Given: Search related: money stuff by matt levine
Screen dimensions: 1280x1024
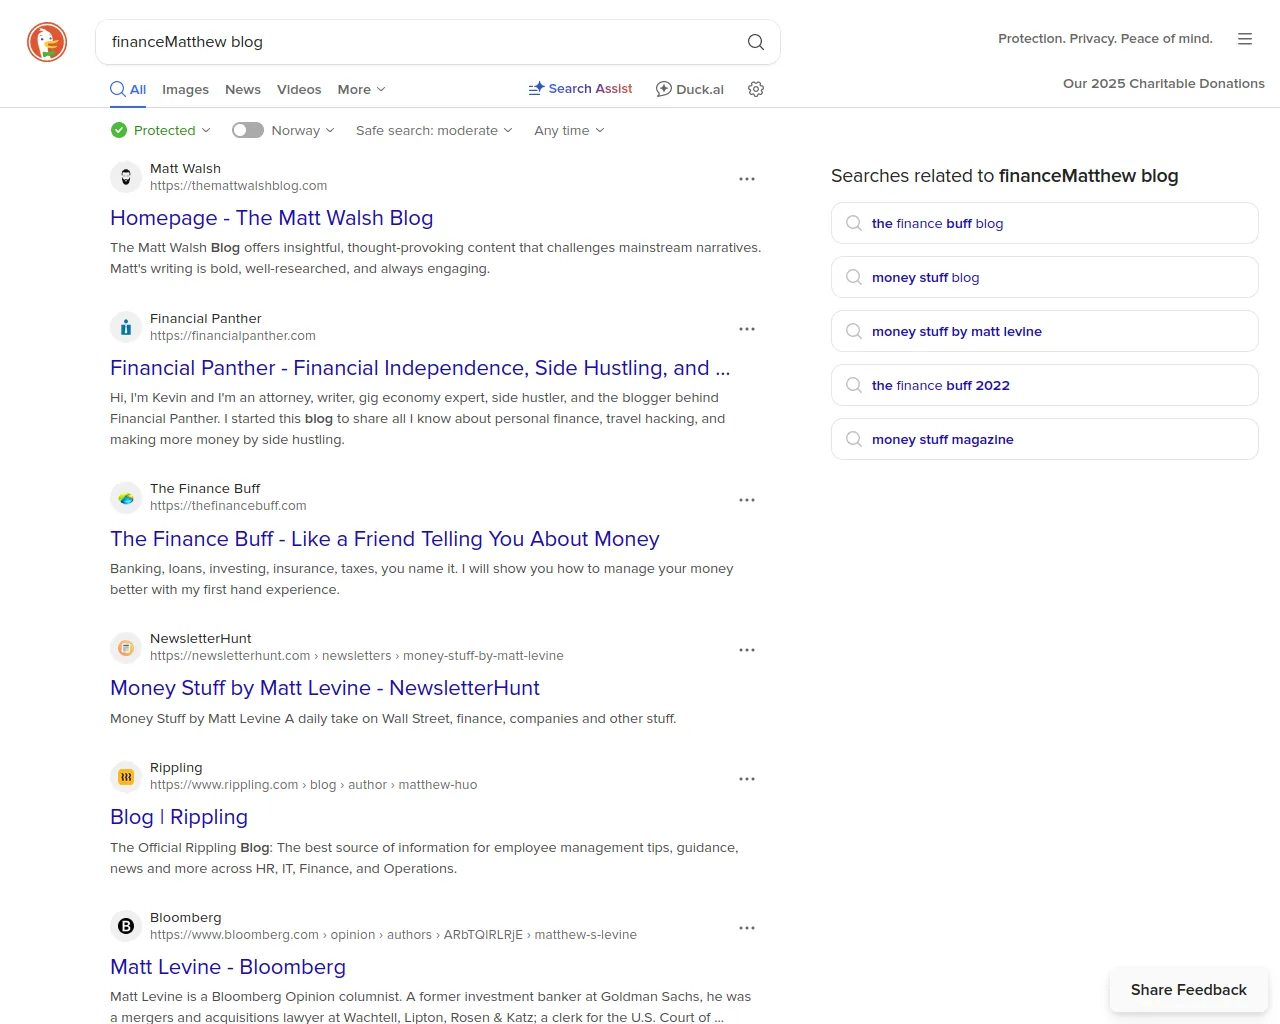Looking at the screenshot, I should pyautogui.click(x=1045, y=331).
